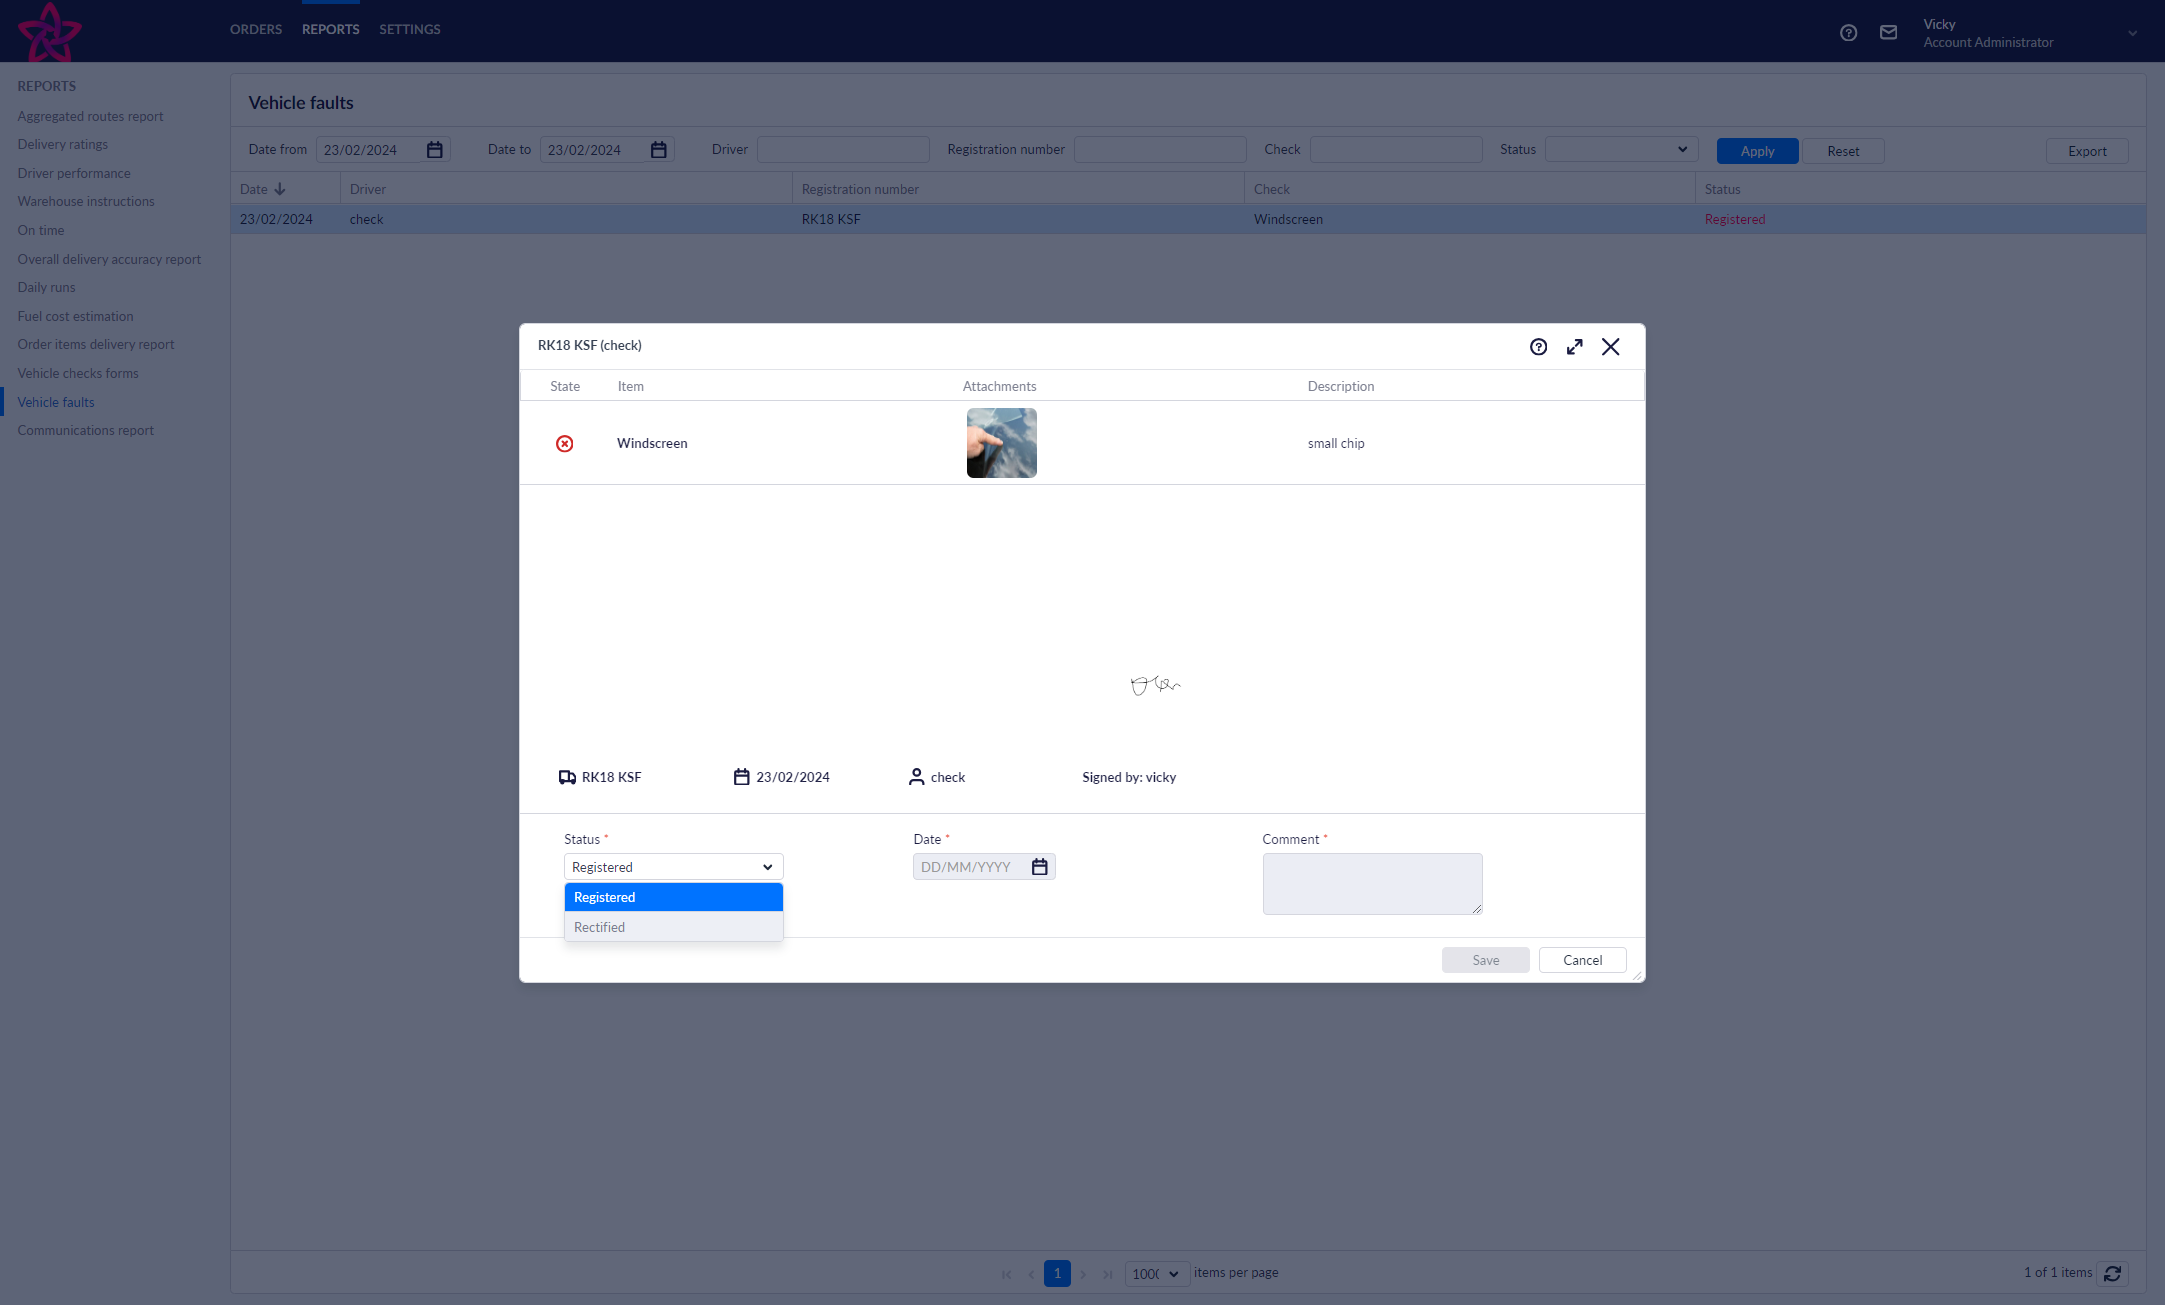
Task: Open Aggregated routes report
Action: [x=90, y=116]
